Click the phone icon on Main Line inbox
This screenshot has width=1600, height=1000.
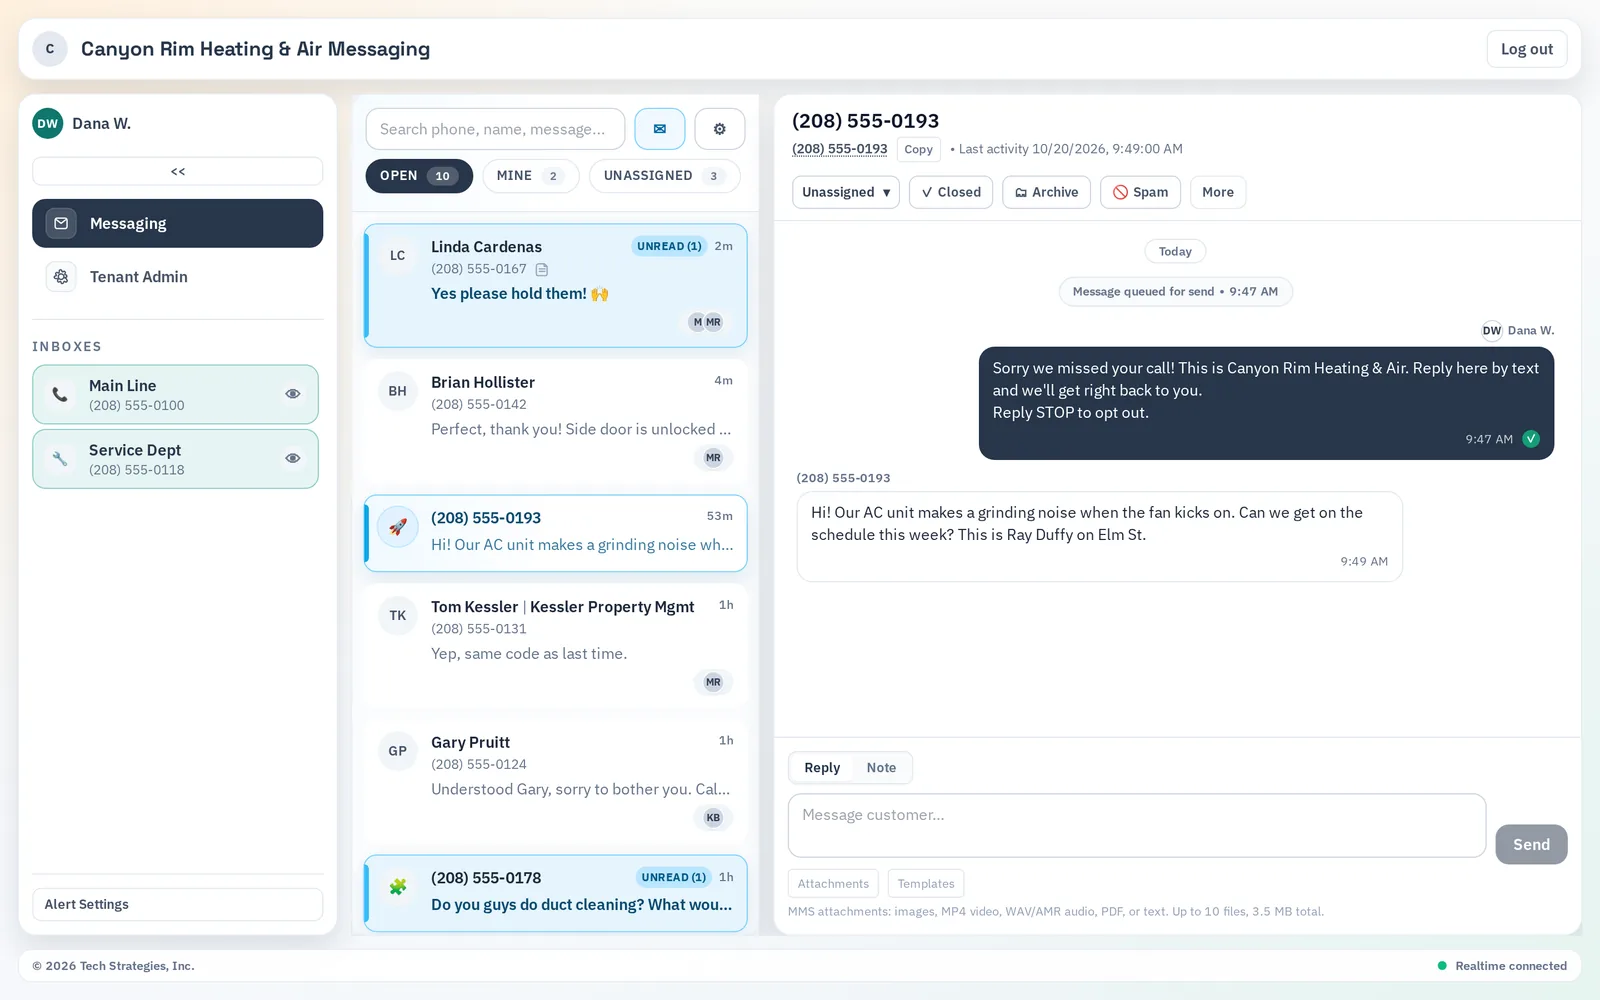(60, 395)
